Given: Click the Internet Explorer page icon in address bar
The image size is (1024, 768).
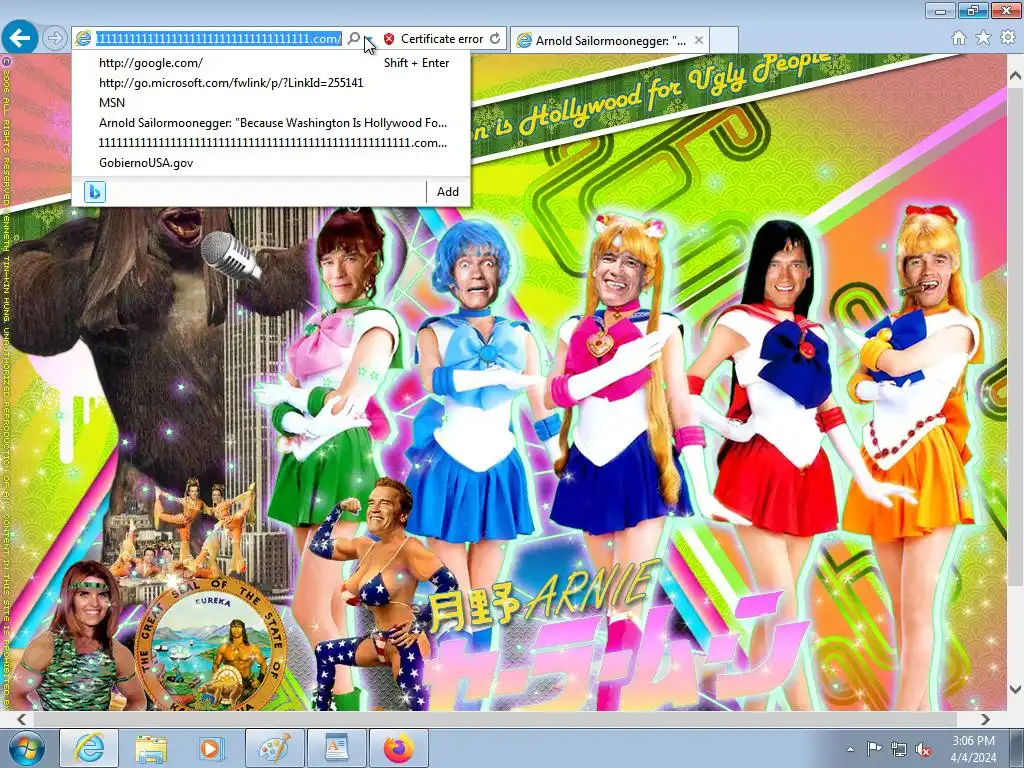Looking at the screenshot, I should pos(83,39).
